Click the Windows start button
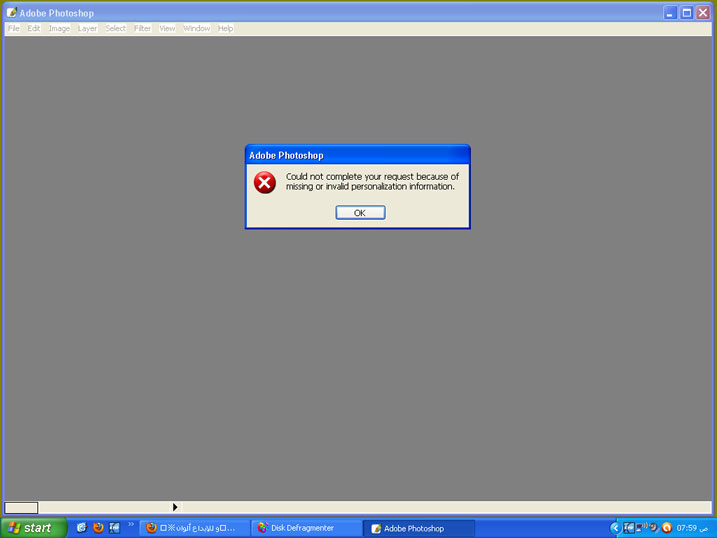The image size is (717, 538). [33, 528]
